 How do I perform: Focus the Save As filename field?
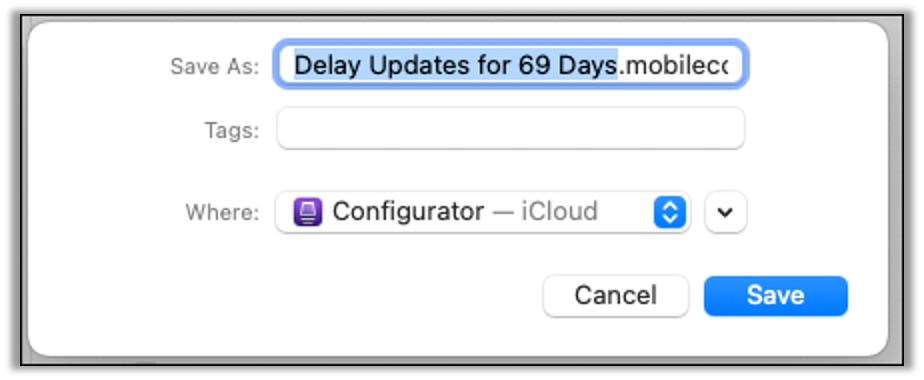[511, 65]
